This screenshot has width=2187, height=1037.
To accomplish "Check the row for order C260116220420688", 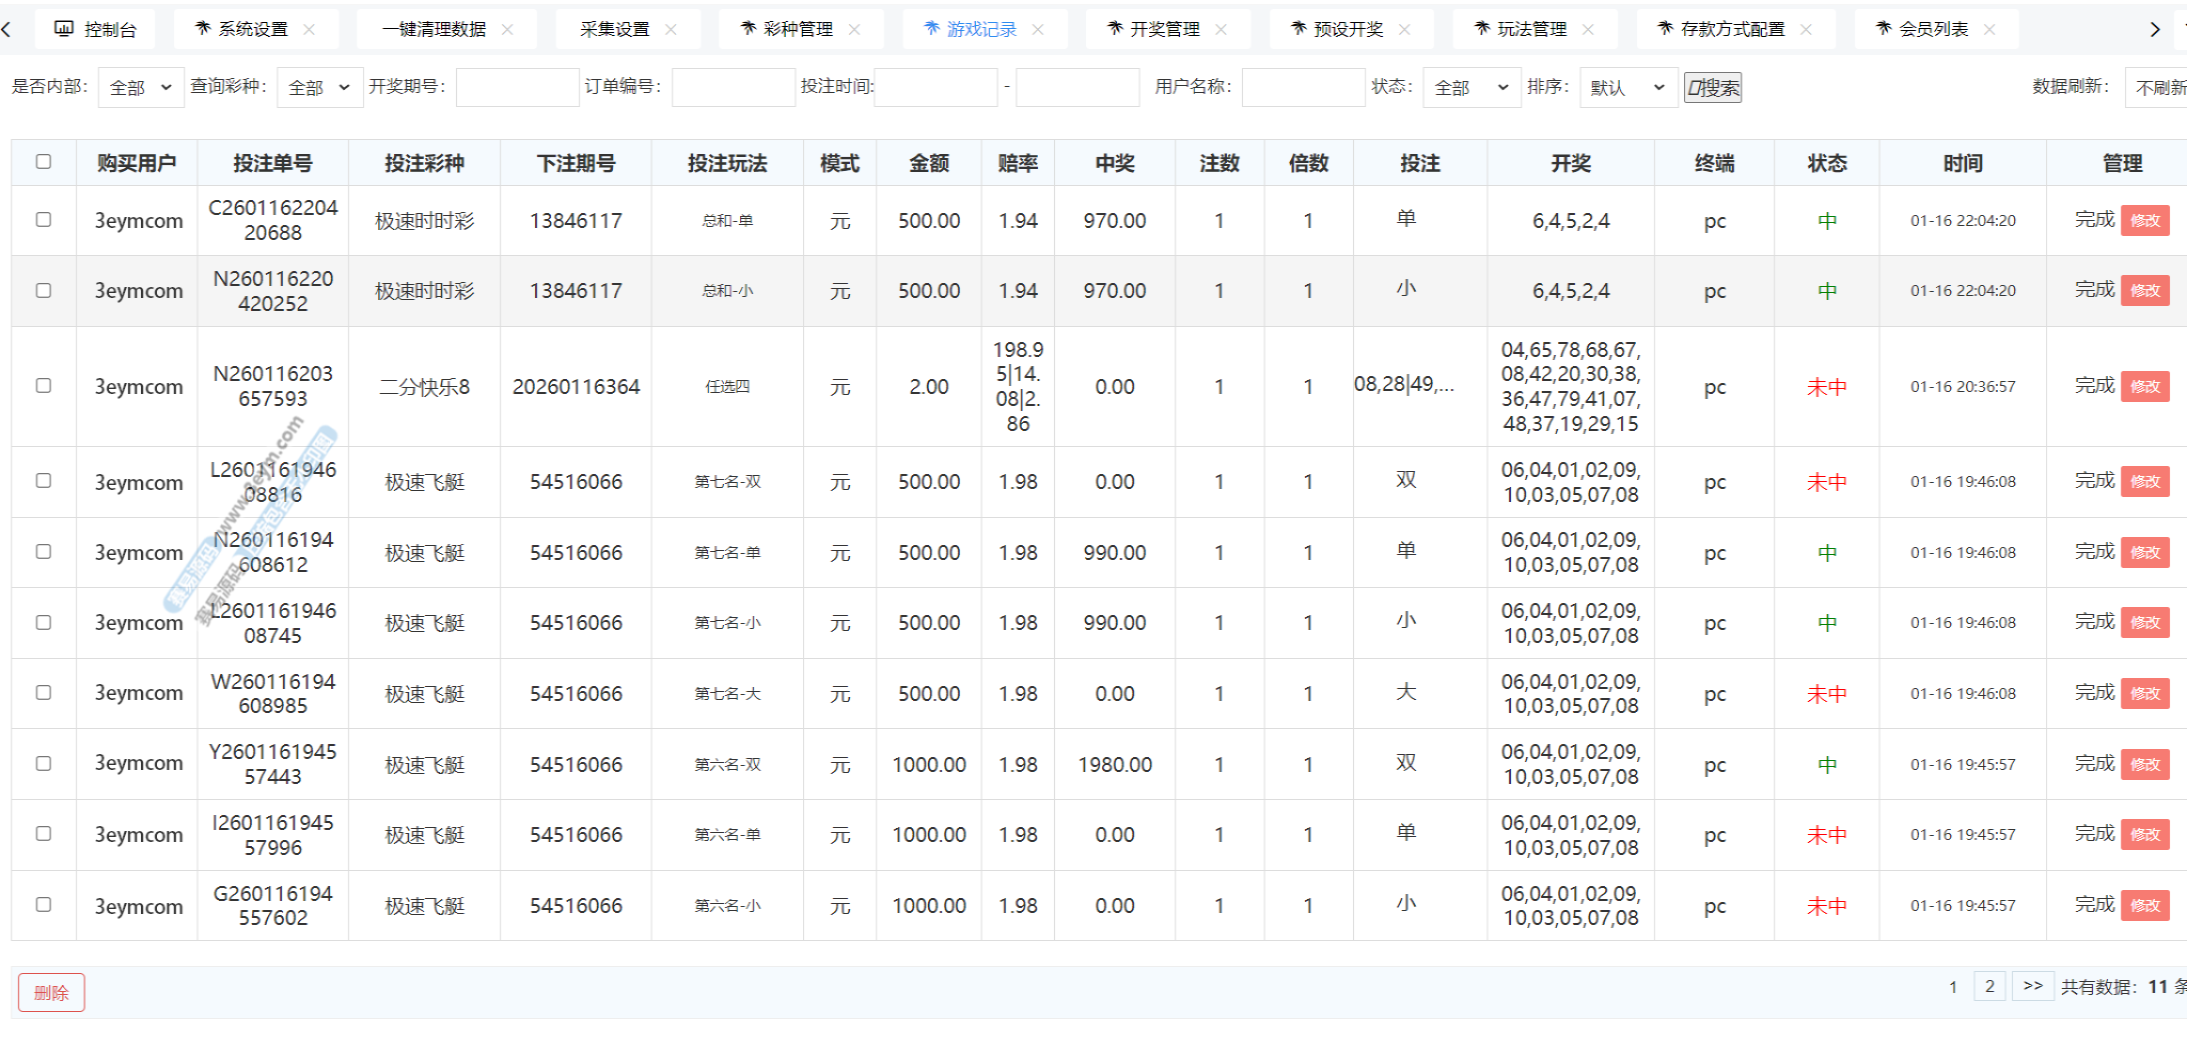I will pos(43,220).
